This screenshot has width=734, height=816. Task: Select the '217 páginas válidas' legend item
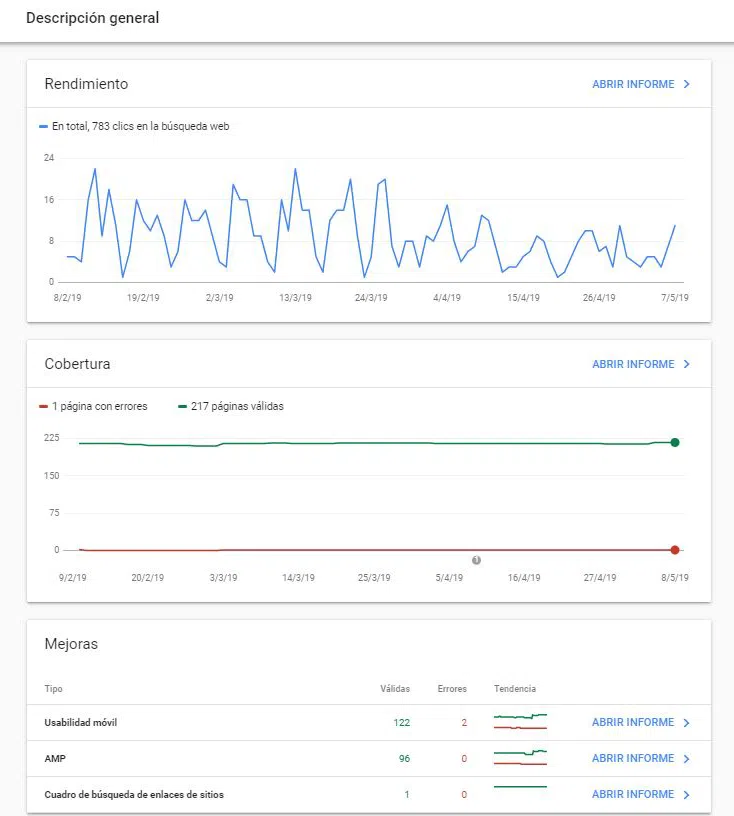pos(231,406)
